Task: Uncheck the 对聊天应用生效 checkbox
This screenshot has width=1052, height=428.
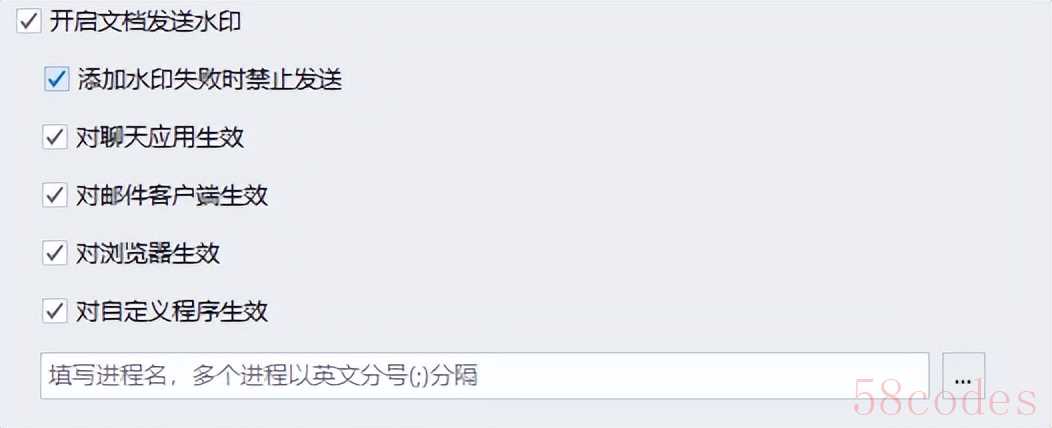Action: click(54, 138)
